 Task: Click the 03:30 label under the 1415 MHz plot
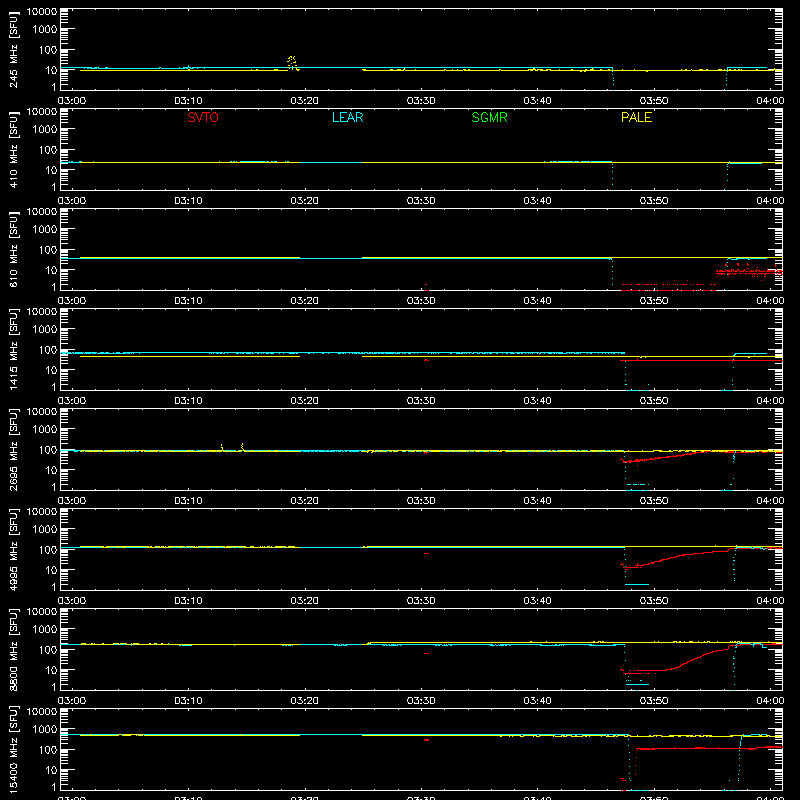[421, 401]
